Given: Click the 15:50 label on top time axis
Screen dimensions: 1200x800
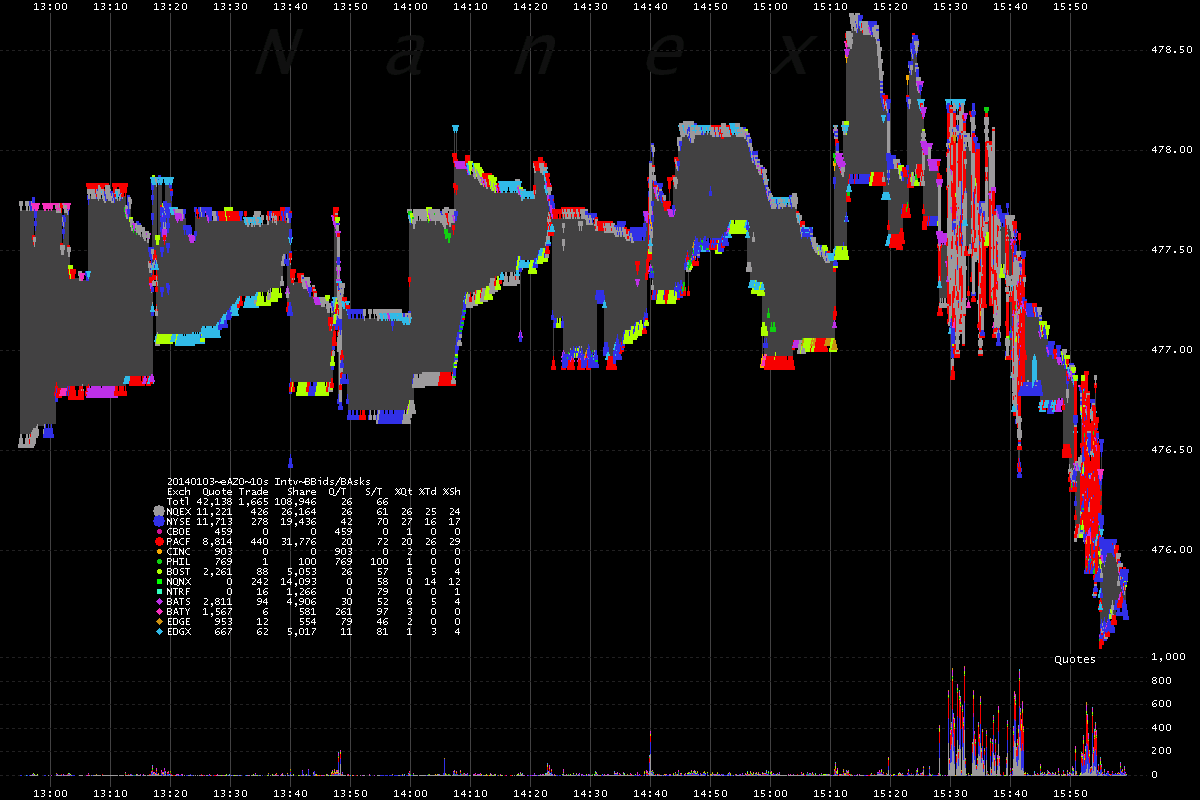Looking at the screenshot, I should click(x=1070, y=6).
